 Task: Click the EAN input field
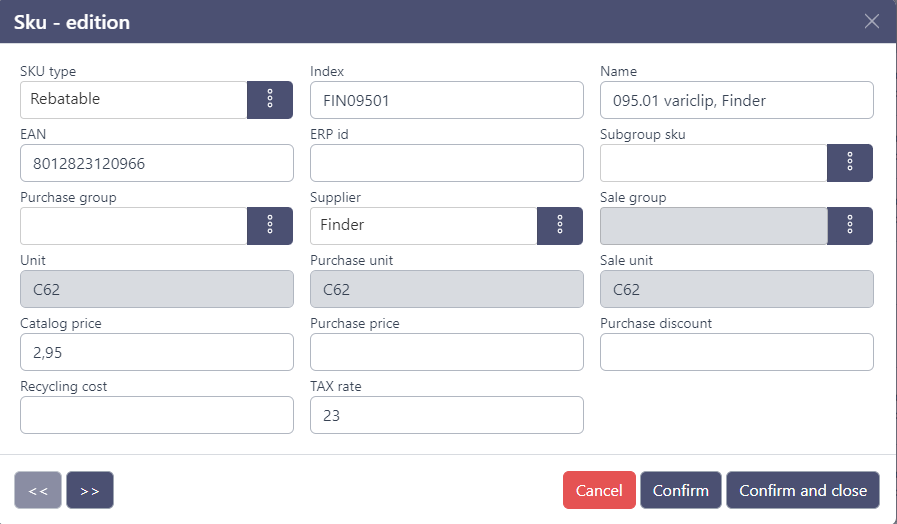156,163
